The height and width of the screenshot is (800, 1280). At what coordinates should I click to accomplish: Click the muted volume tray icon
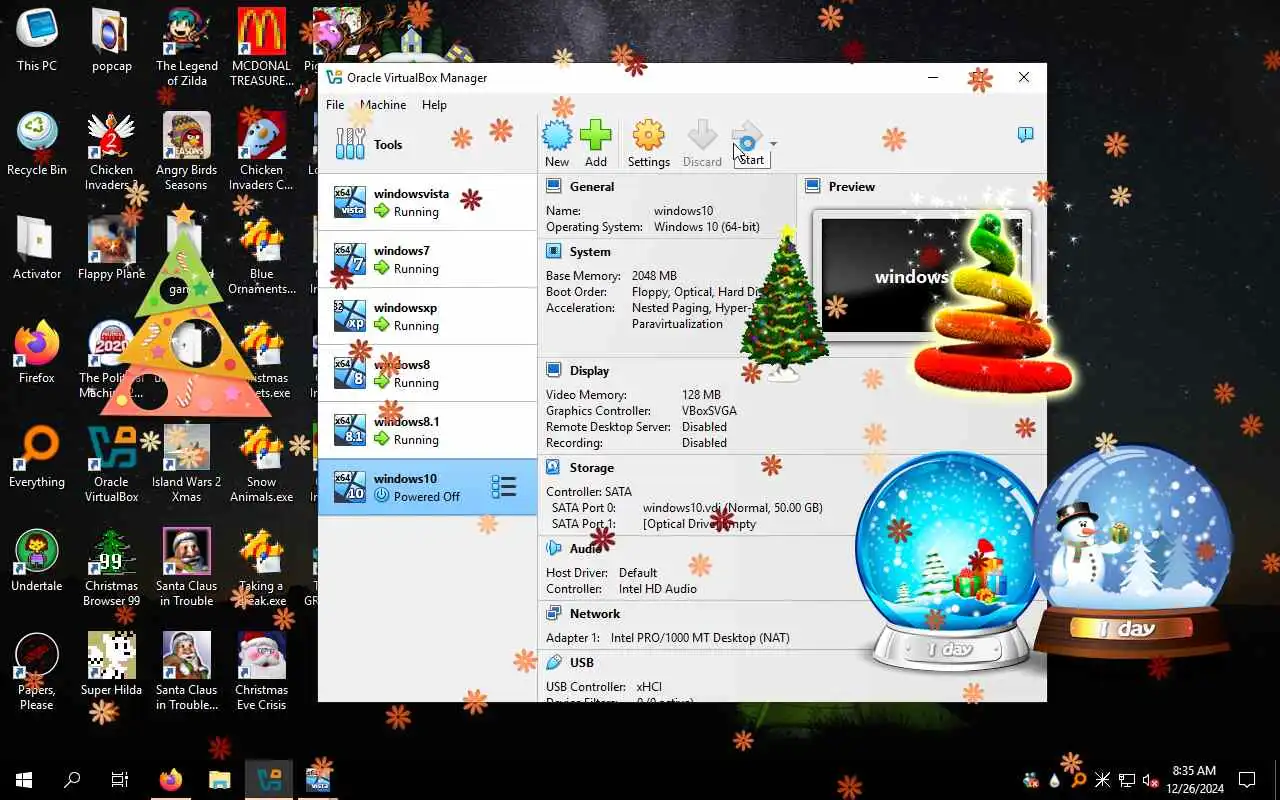click(1150, 780)
